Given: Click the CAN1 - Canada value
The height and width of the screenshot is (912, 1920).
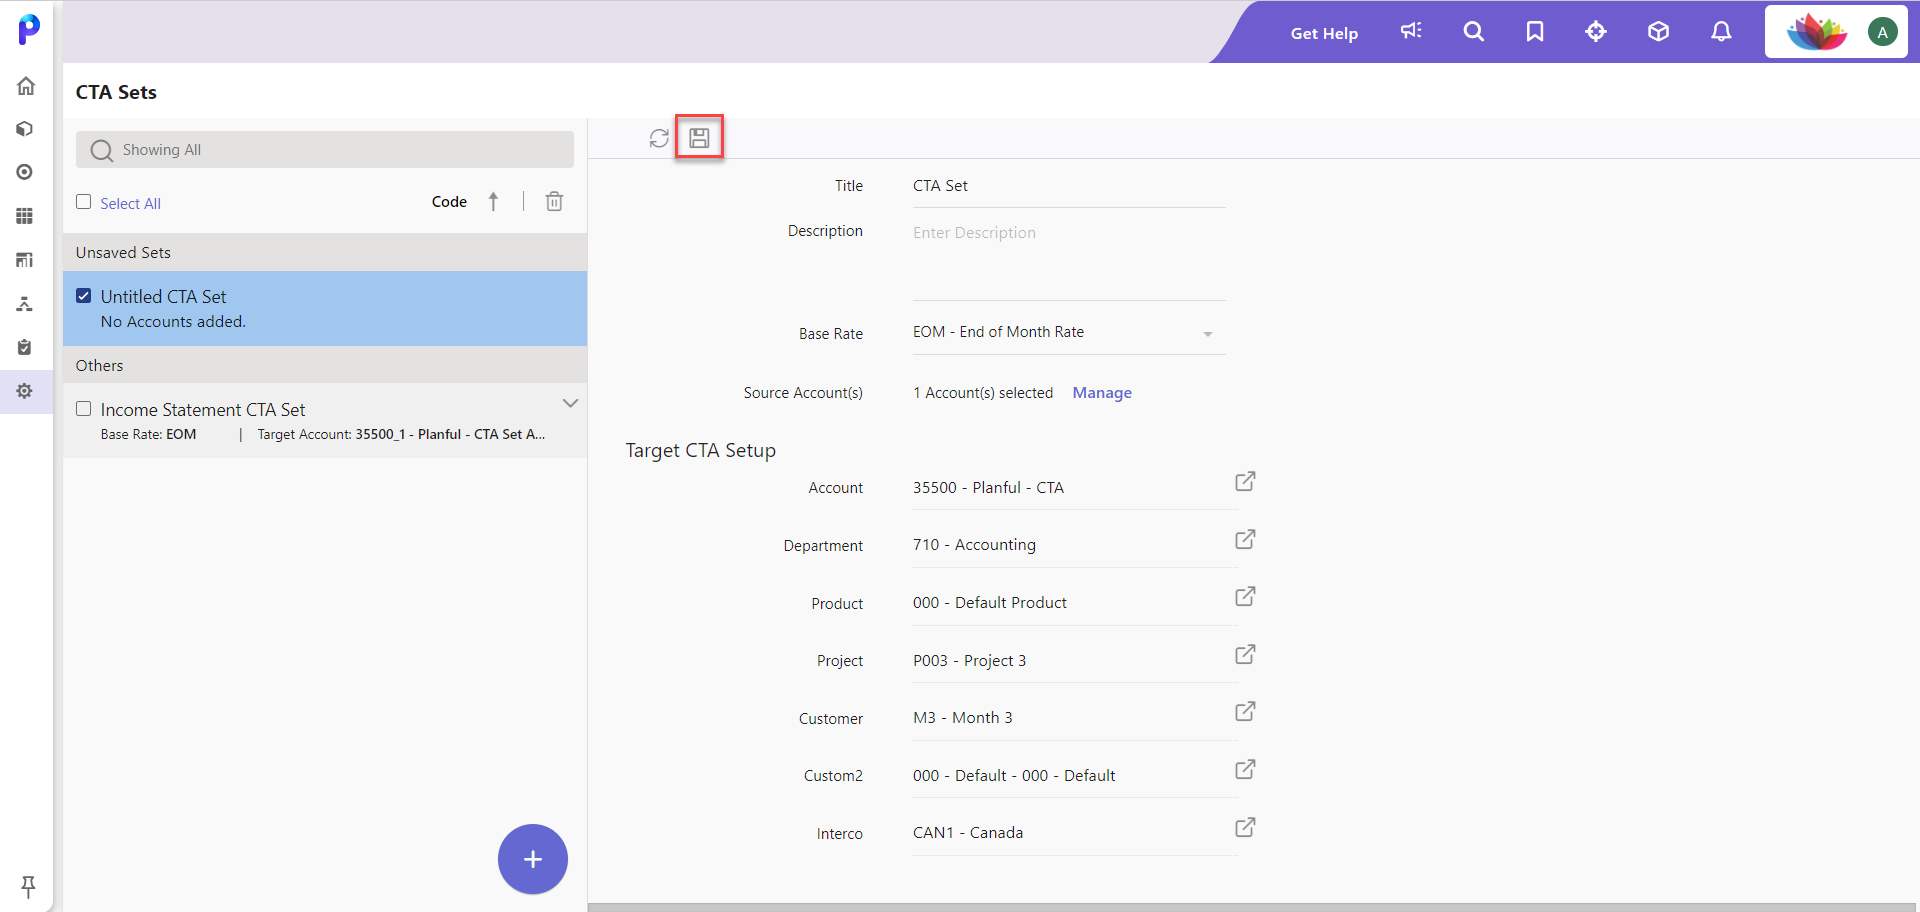Looking at the screenshot, I should (x=967, y=833).
